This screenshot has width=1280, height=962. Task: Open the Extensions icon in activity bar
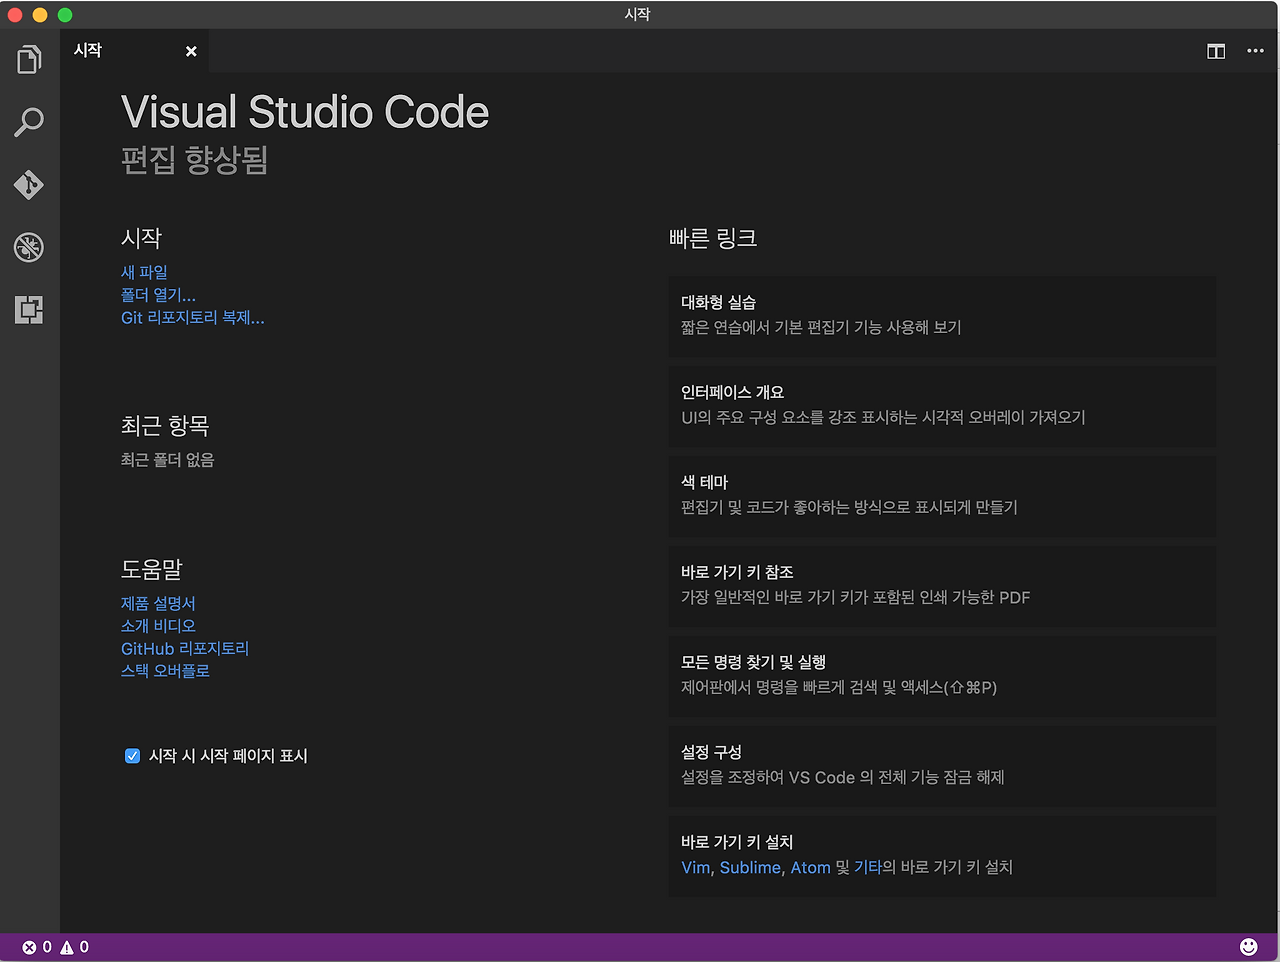(x=29, y=310)
